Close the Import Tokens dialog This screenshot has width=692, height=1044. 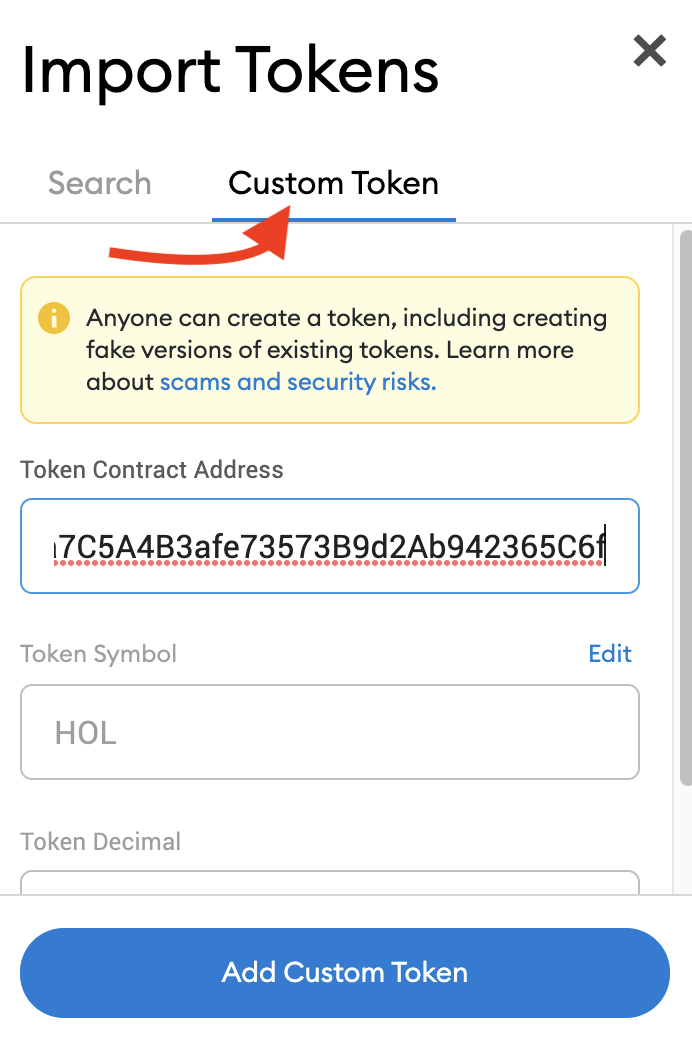(x=650, y=50)
